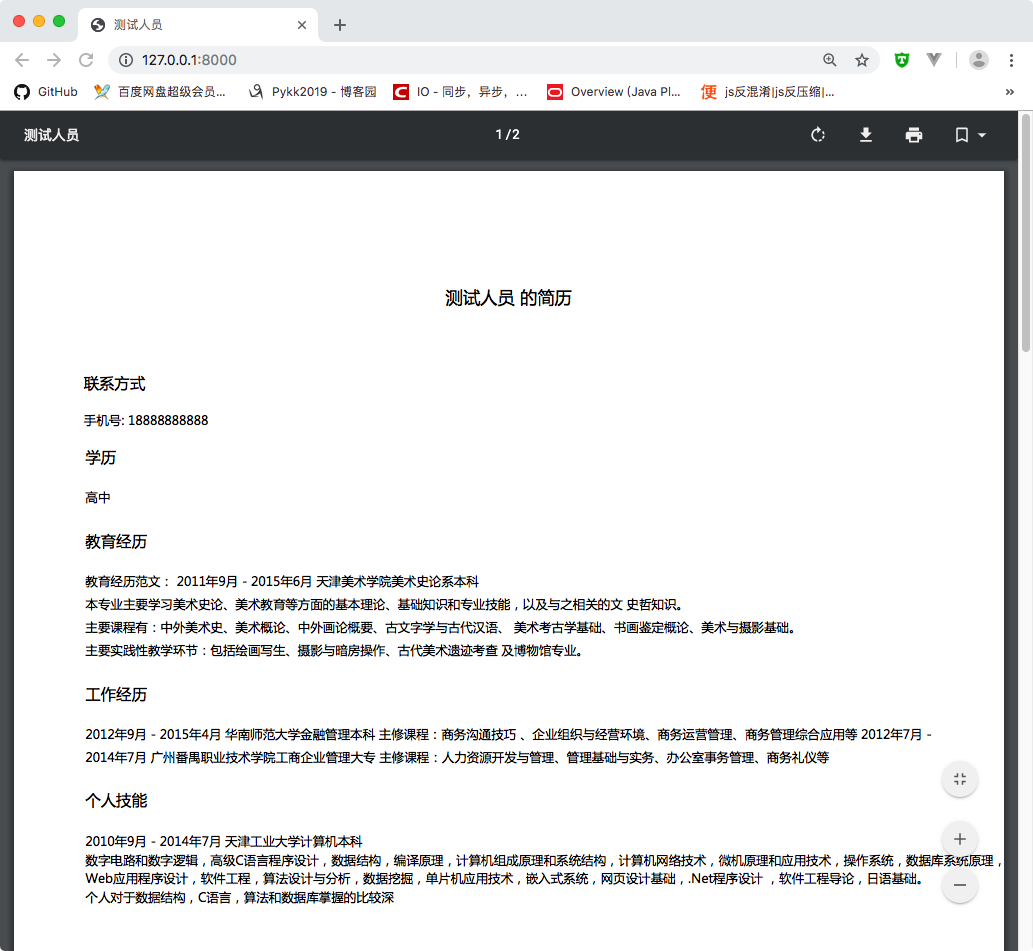Click the line mentioning 天津工业大学计算机本科

pyautogui.click(x=224, y=841)
